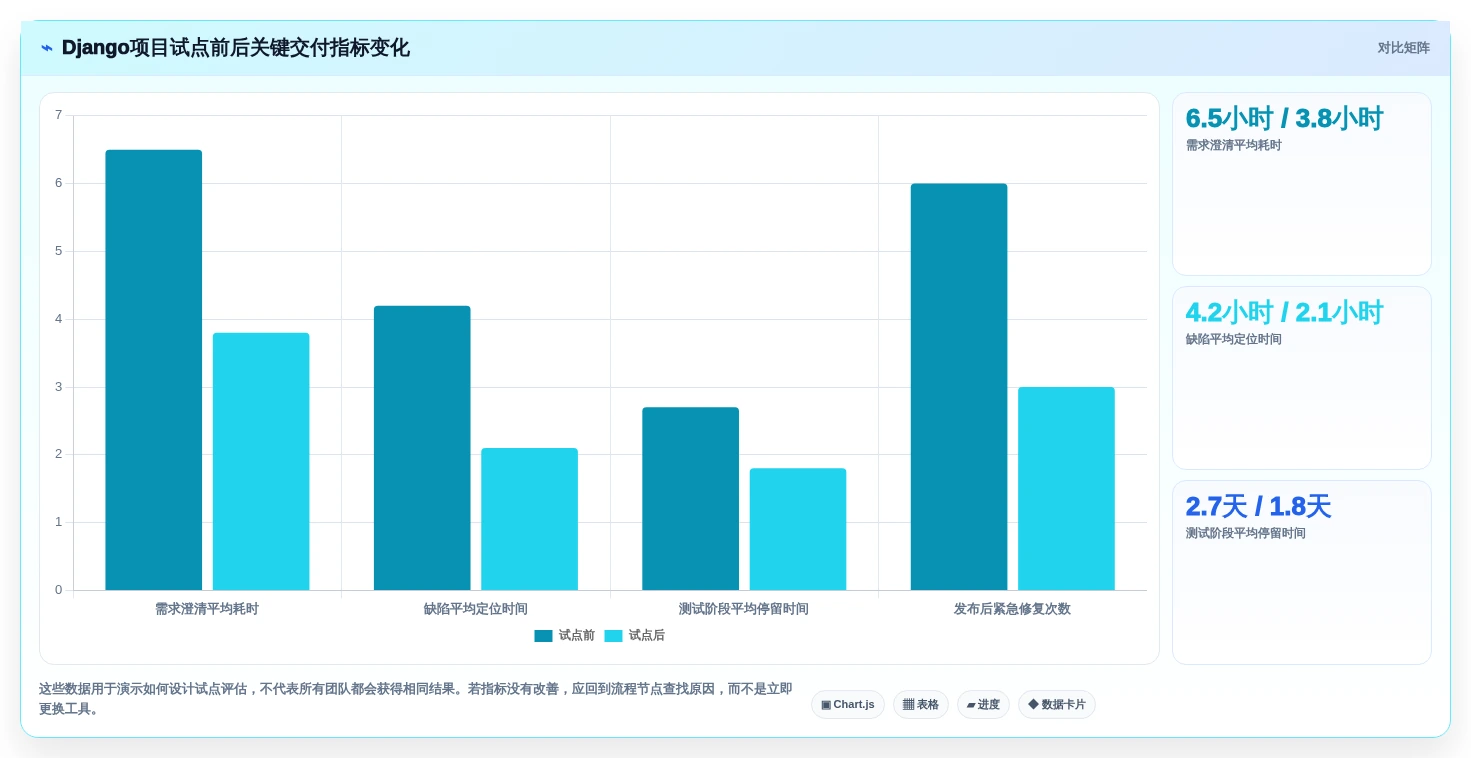Click the lightning icon beside the Django title
This screenshot has height=758, width=1471.
pyautogui.click(x=47, y=48)
